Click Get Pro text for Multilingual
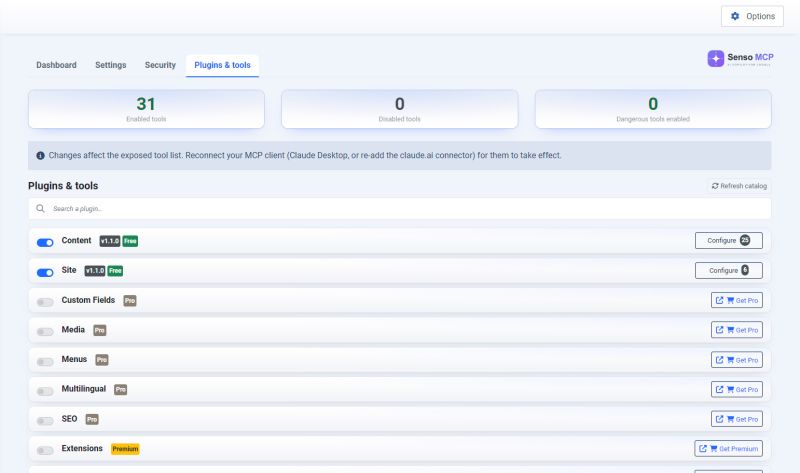 [747, 390]
